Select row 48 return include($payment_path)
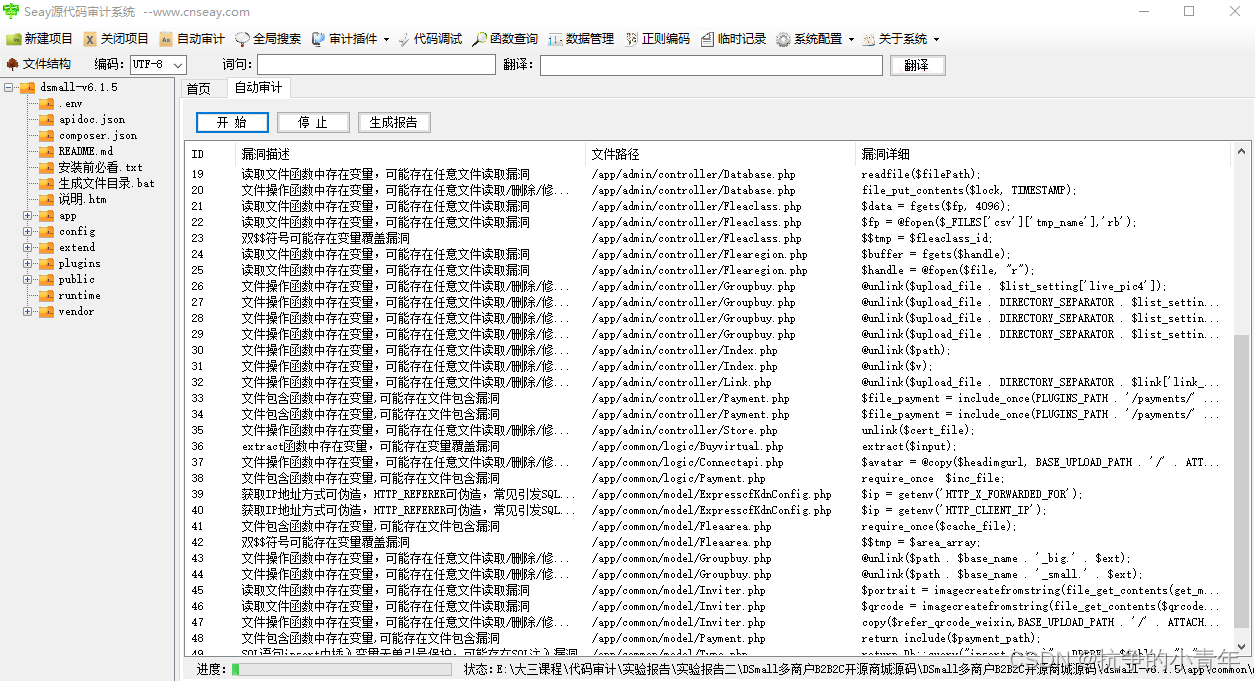The height and width of the screenshot is (681, 1255). tap(710, 638)
